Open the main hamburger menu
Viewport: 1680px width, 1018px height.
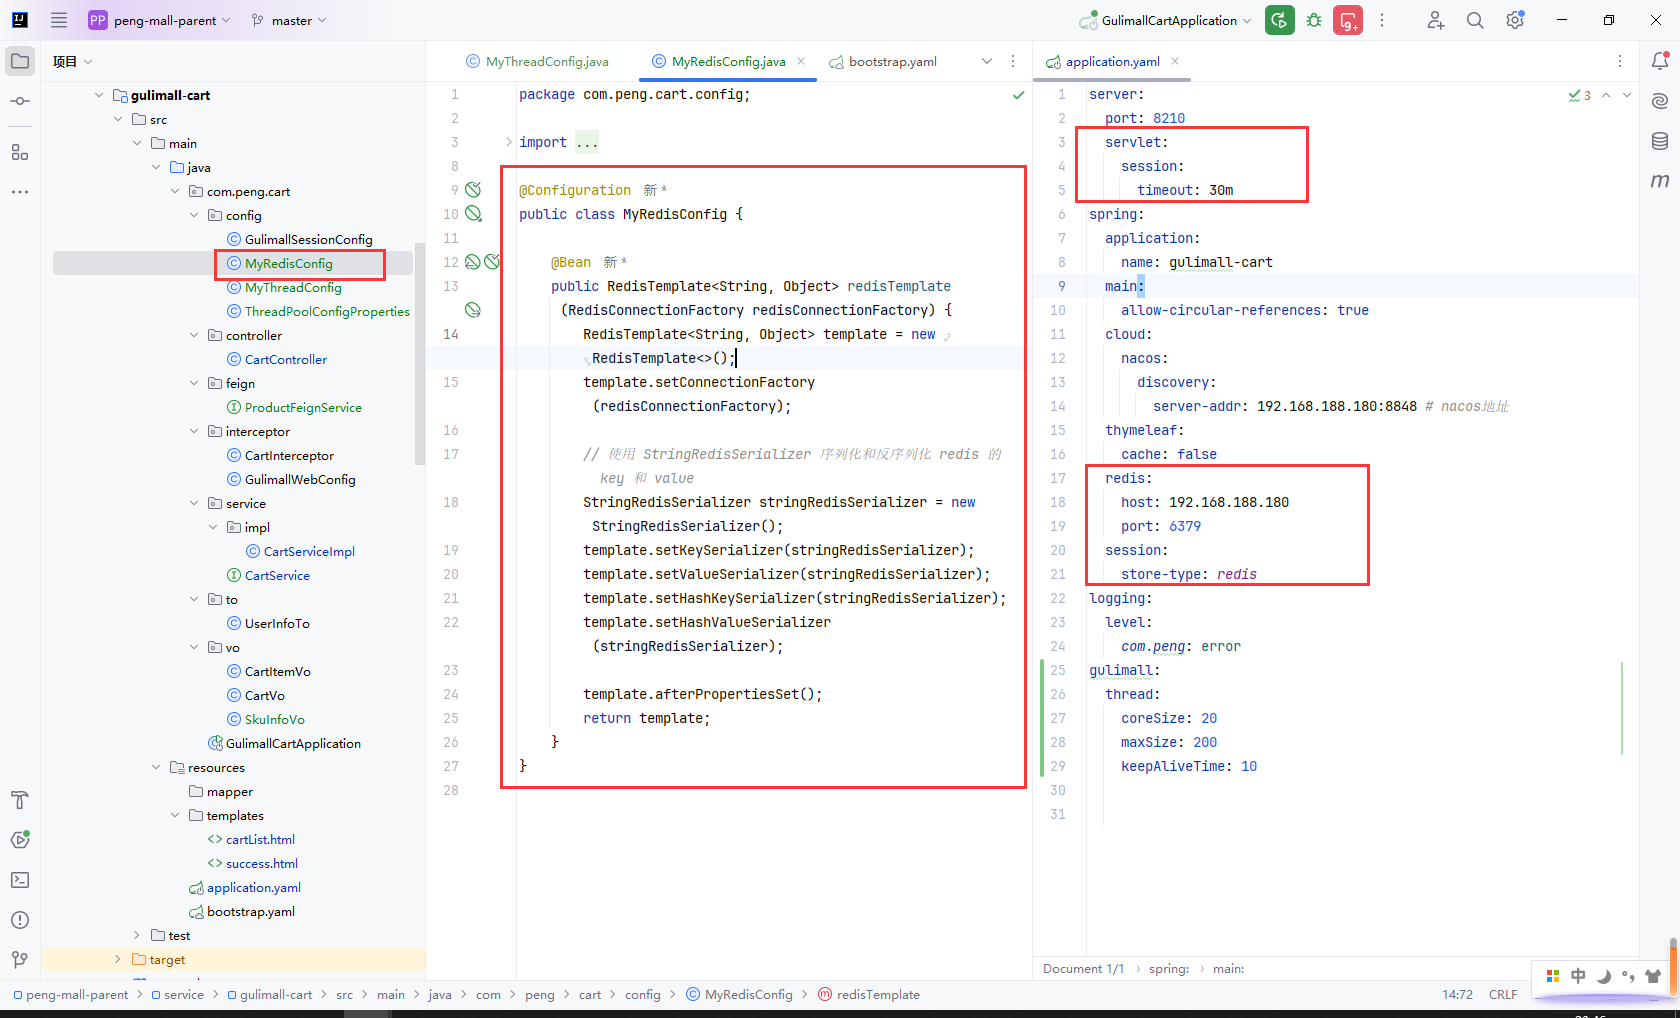coord(59,20)
